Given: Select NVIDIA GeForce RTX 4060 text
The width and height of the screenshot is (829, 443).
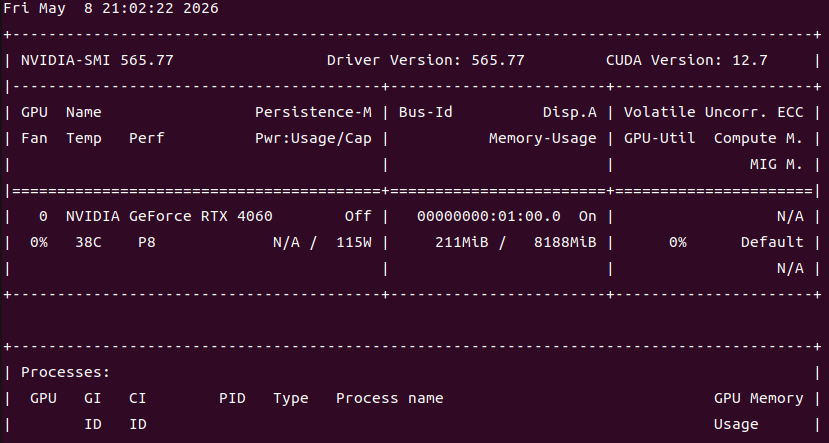Looking at the screenshot, I should [x=169, y=216].
